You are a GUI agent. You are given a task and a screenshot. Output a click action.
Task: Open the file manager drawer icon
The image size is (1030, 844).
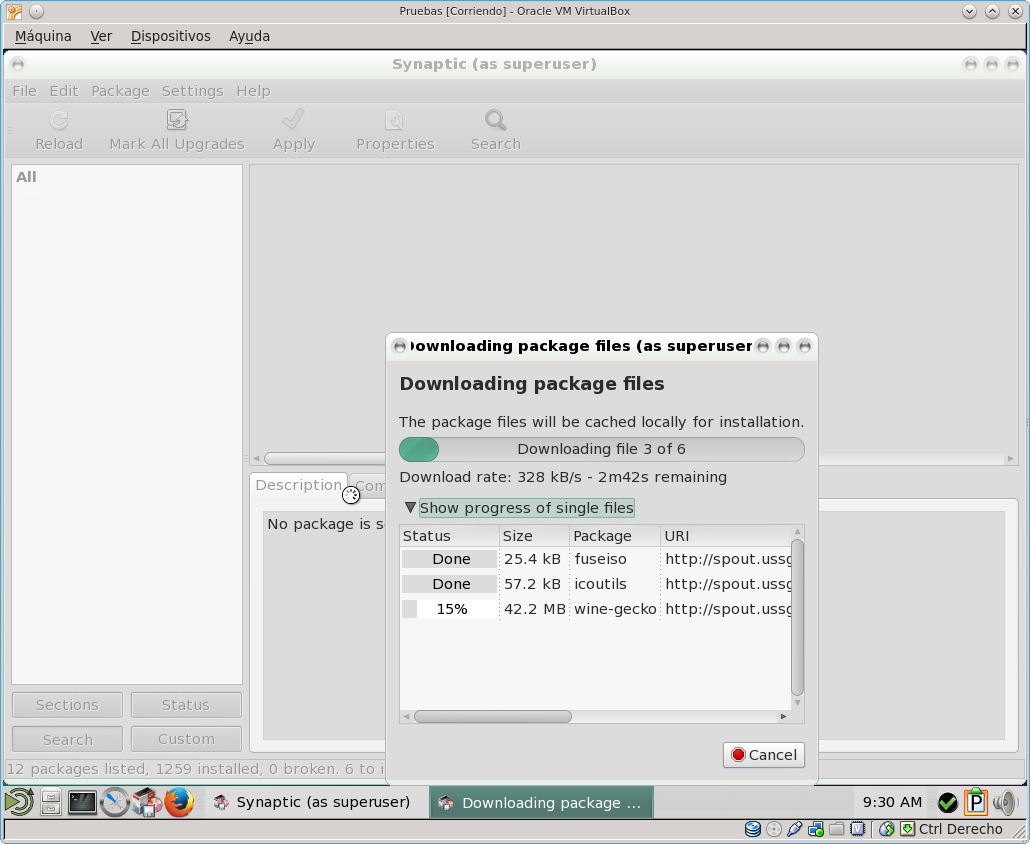click(51, 802)
